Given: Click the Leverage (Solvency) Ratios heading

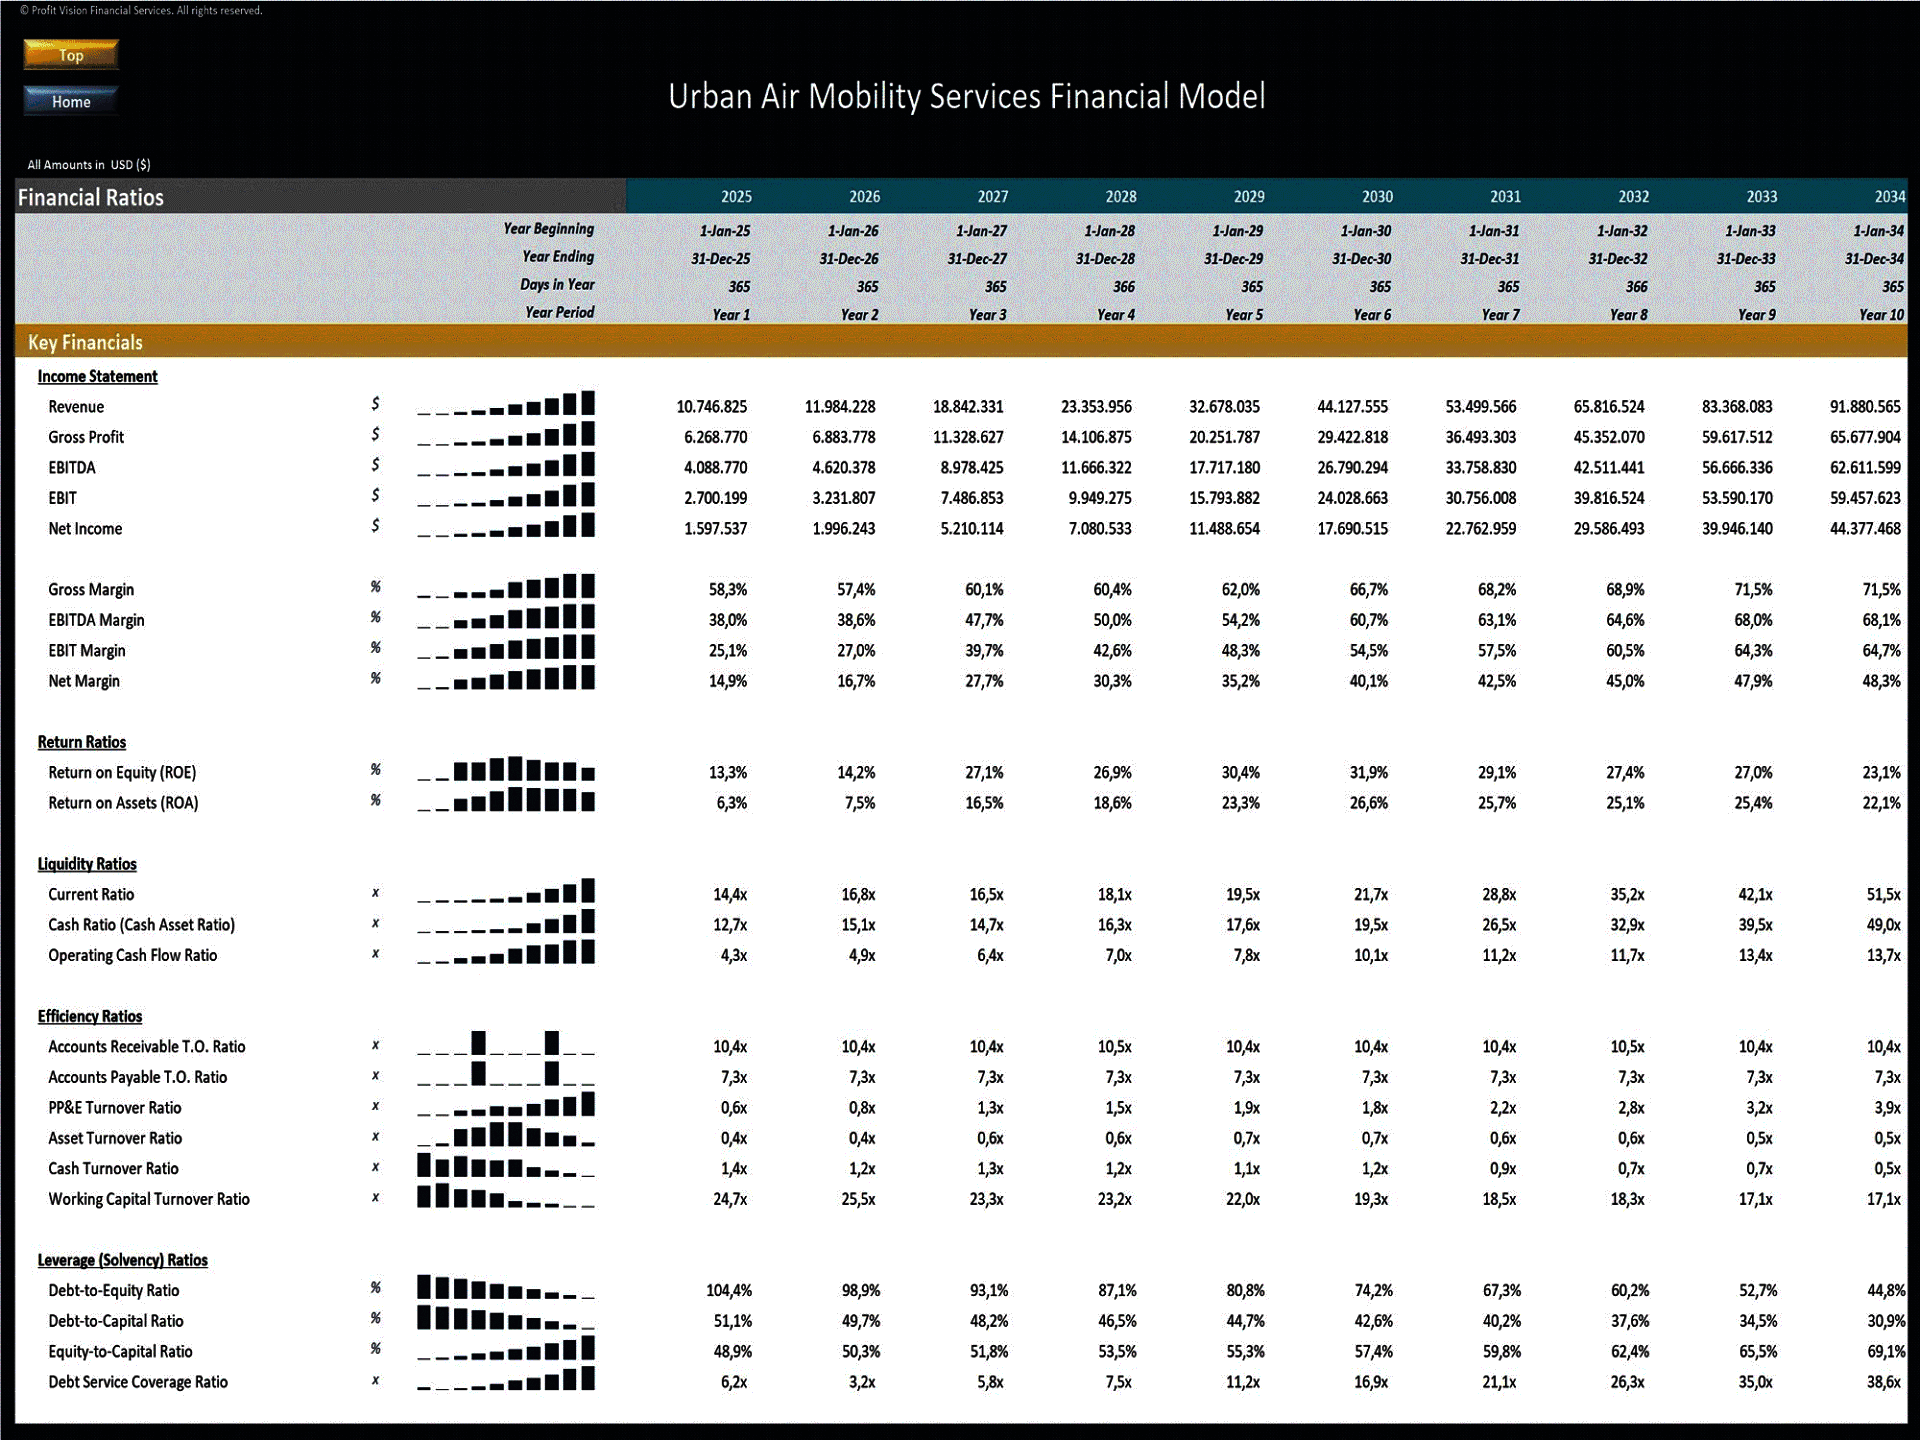Looking at the screenshot, I should point(123,1260).
